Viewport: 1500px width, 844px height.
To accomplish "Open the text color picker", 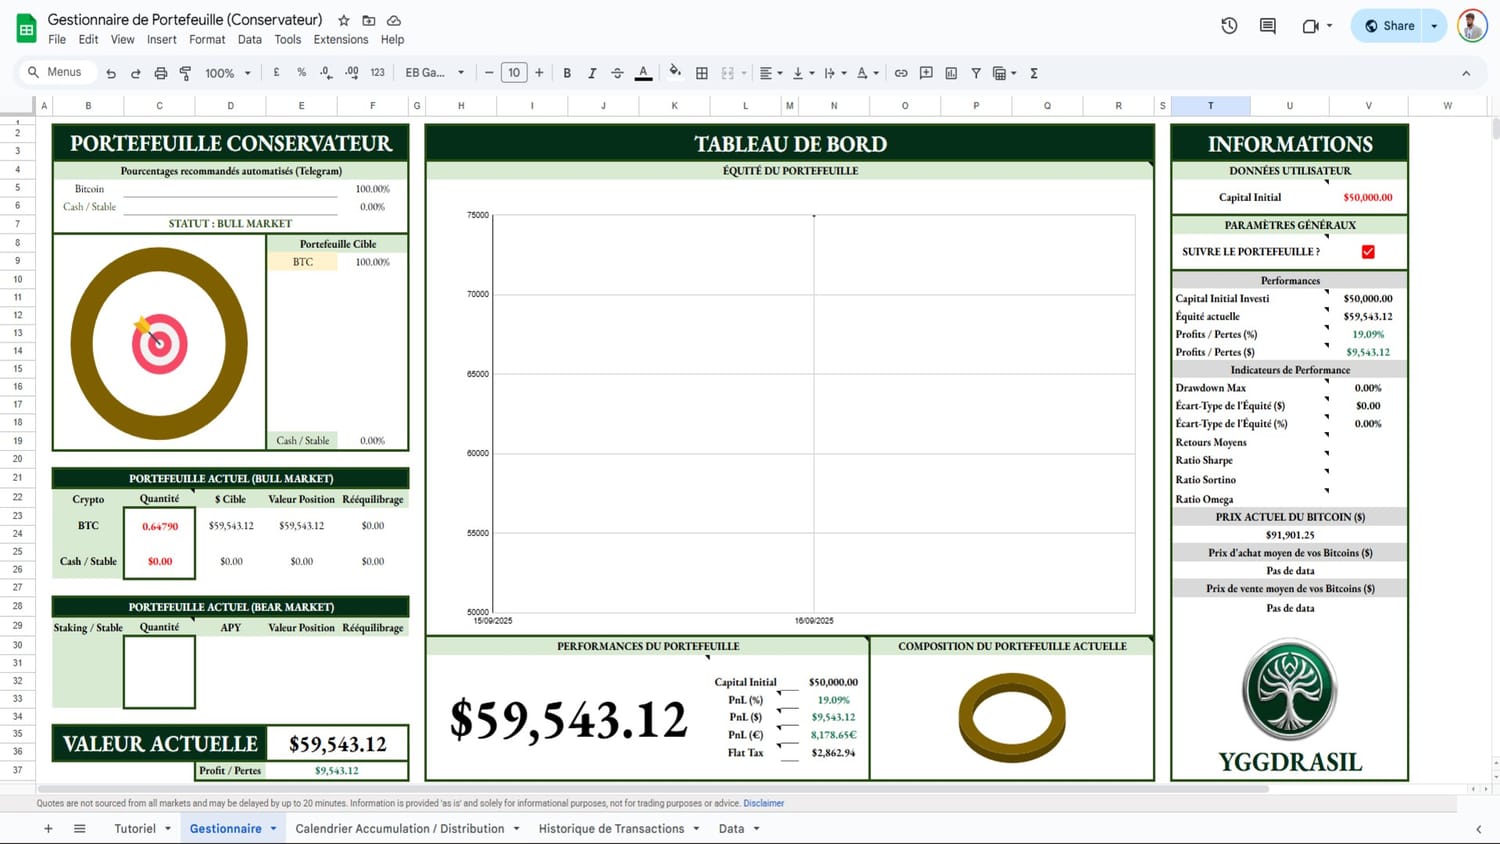I will [644, 73].
